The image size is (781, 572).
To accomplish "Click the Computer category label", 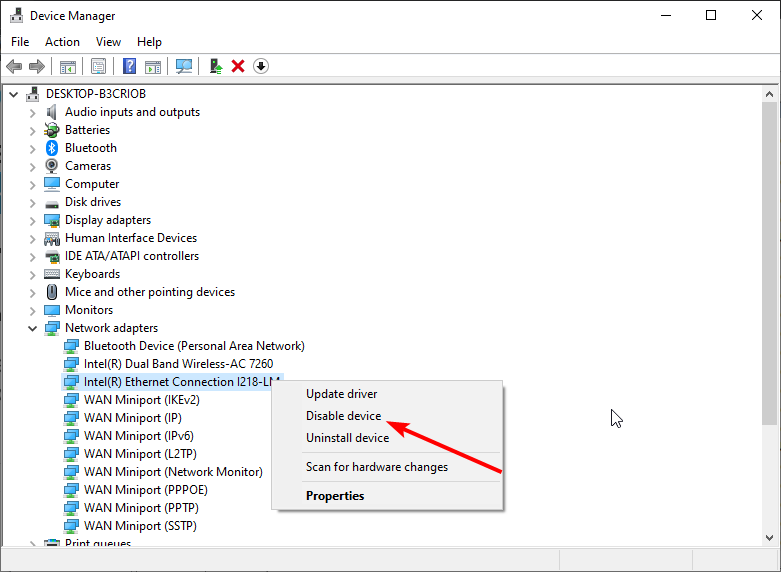I will click(92, 184).
